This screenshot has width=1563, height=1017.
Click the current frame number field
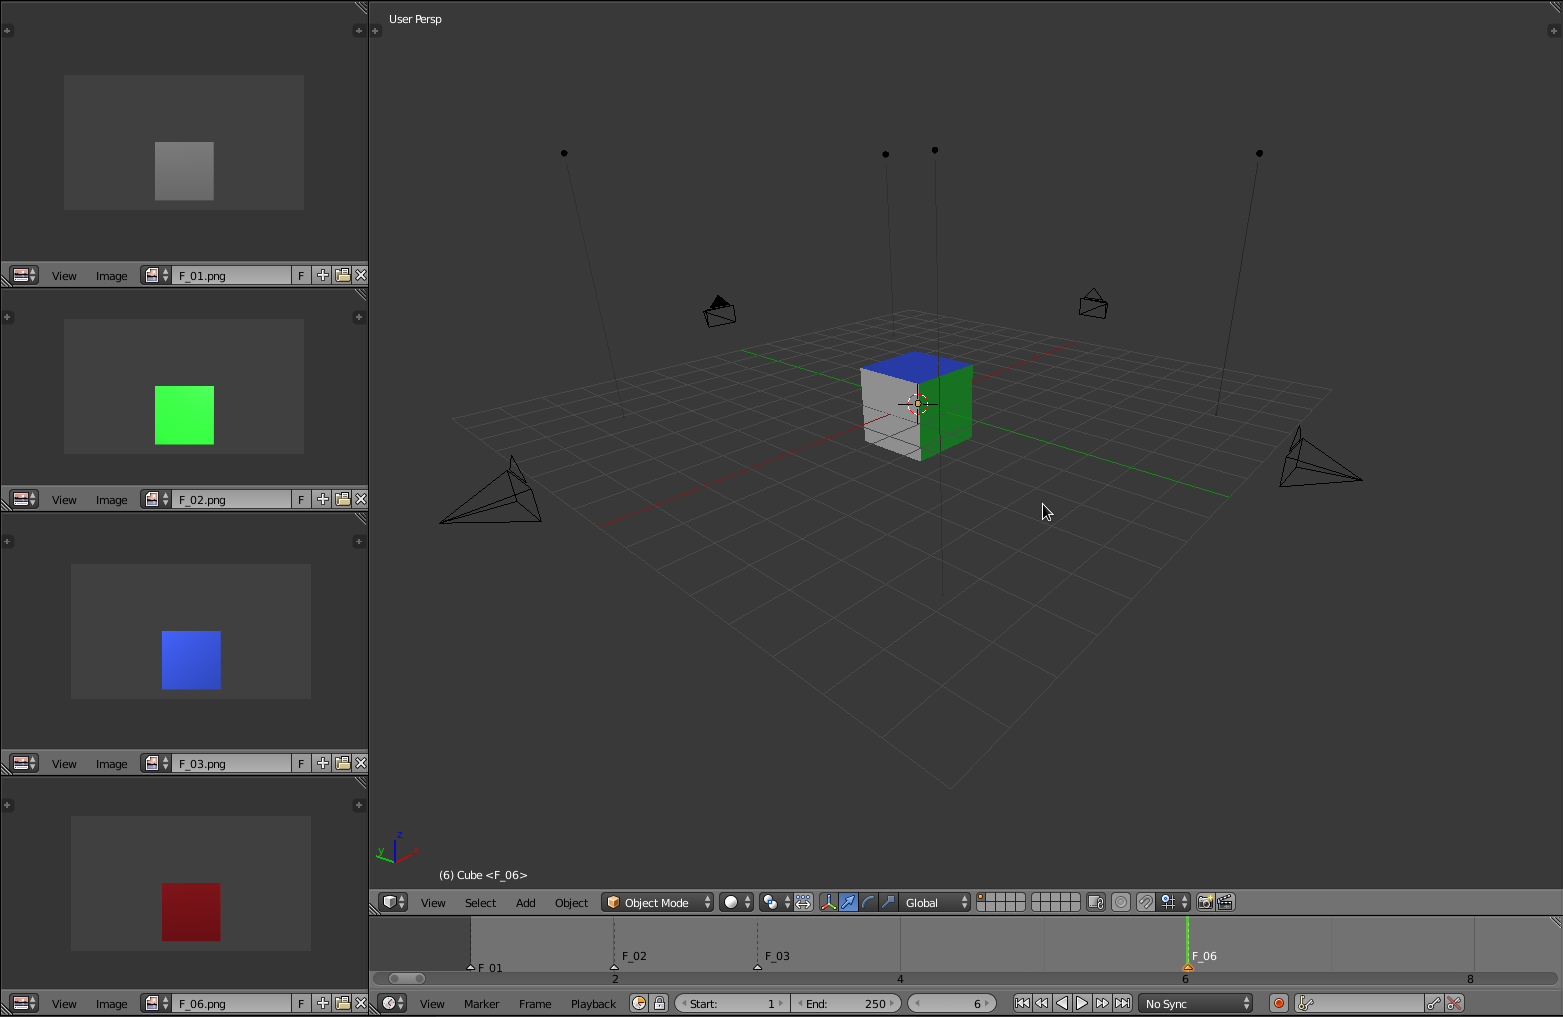951,1003
